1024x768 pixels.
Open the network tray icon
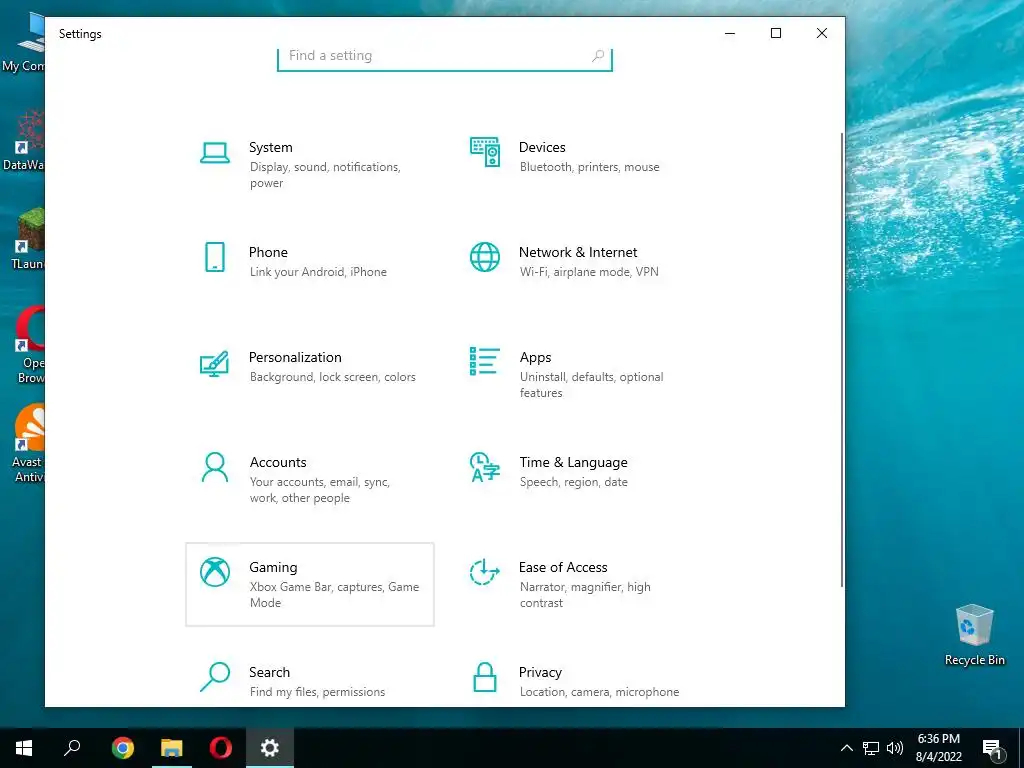[871, 748]
